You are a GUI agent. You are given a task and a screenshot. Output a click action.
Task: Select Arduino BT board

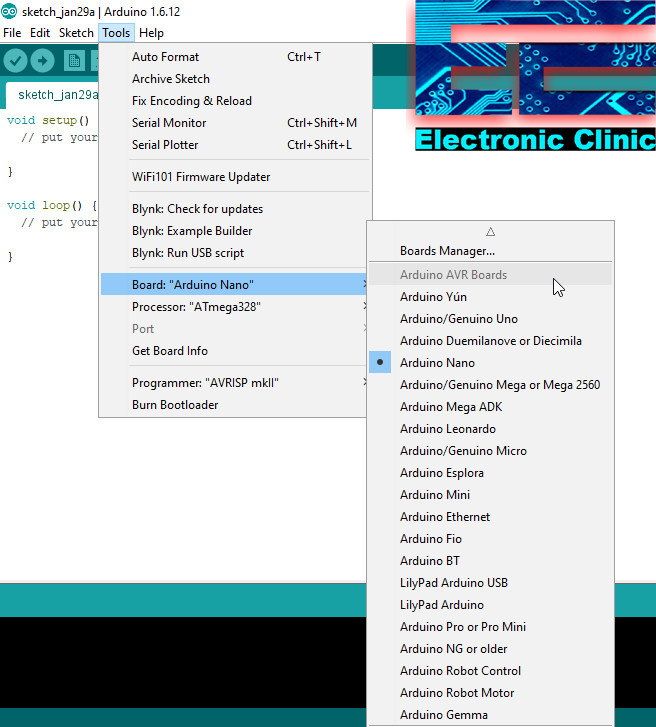491,561
